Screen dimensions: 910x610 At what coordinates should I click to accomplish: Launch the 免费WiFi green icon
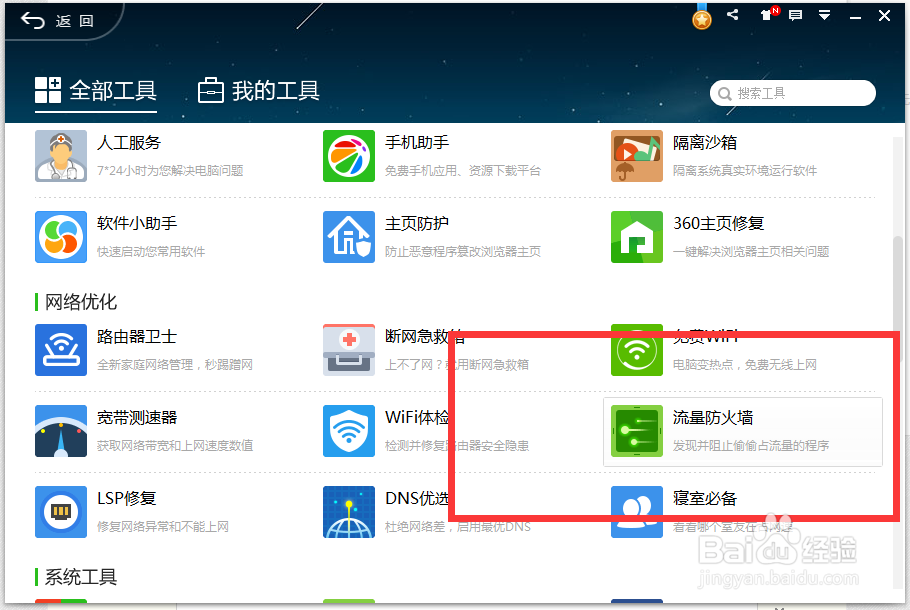(637, 350)
